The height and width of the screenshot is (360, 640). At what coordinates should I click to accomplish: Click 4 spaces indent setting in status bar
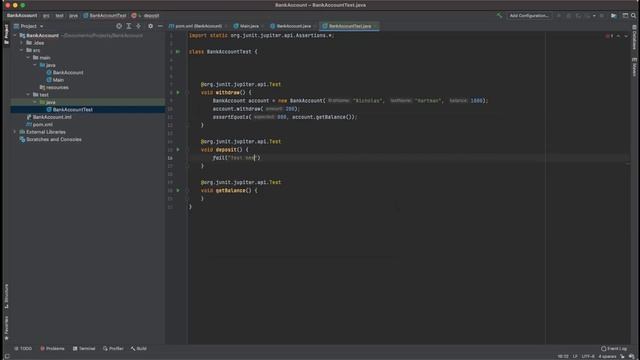[x=607, y=356]
